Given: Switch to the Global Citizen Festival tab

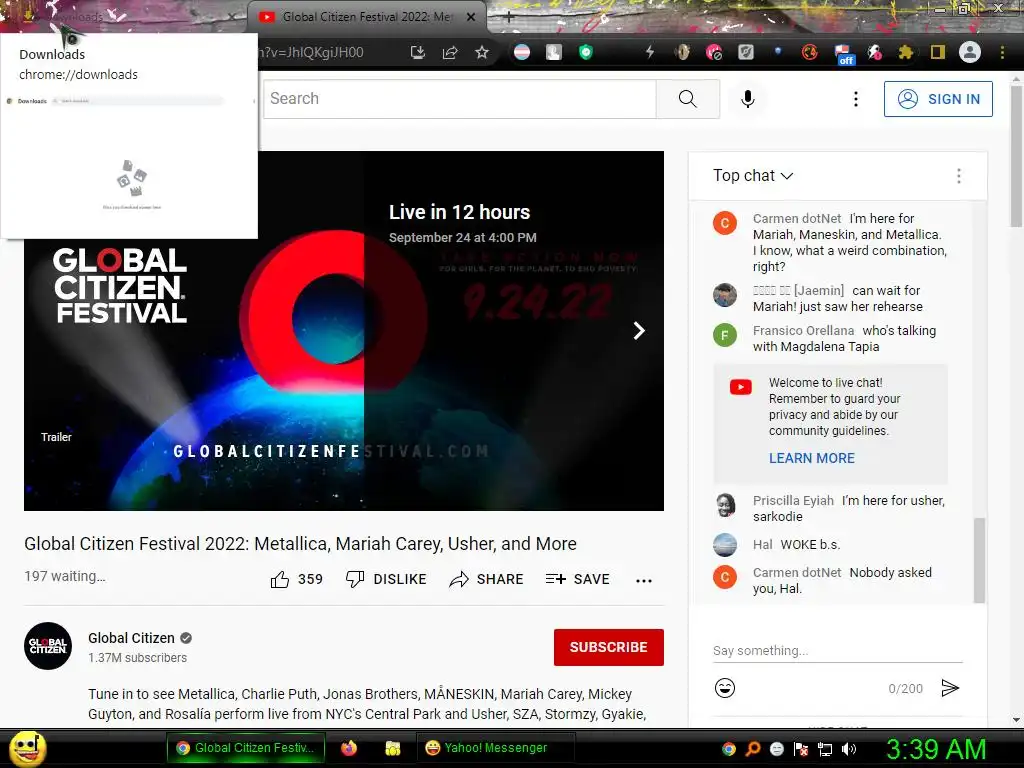Looking at the screenshot, I should click(367, 17).
